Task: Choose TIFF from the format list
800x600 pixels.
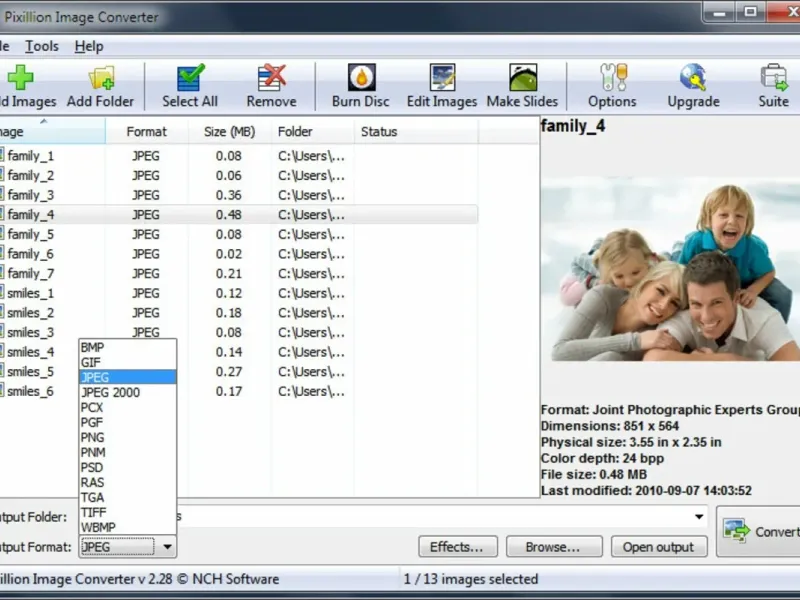Action: point(128,512)
